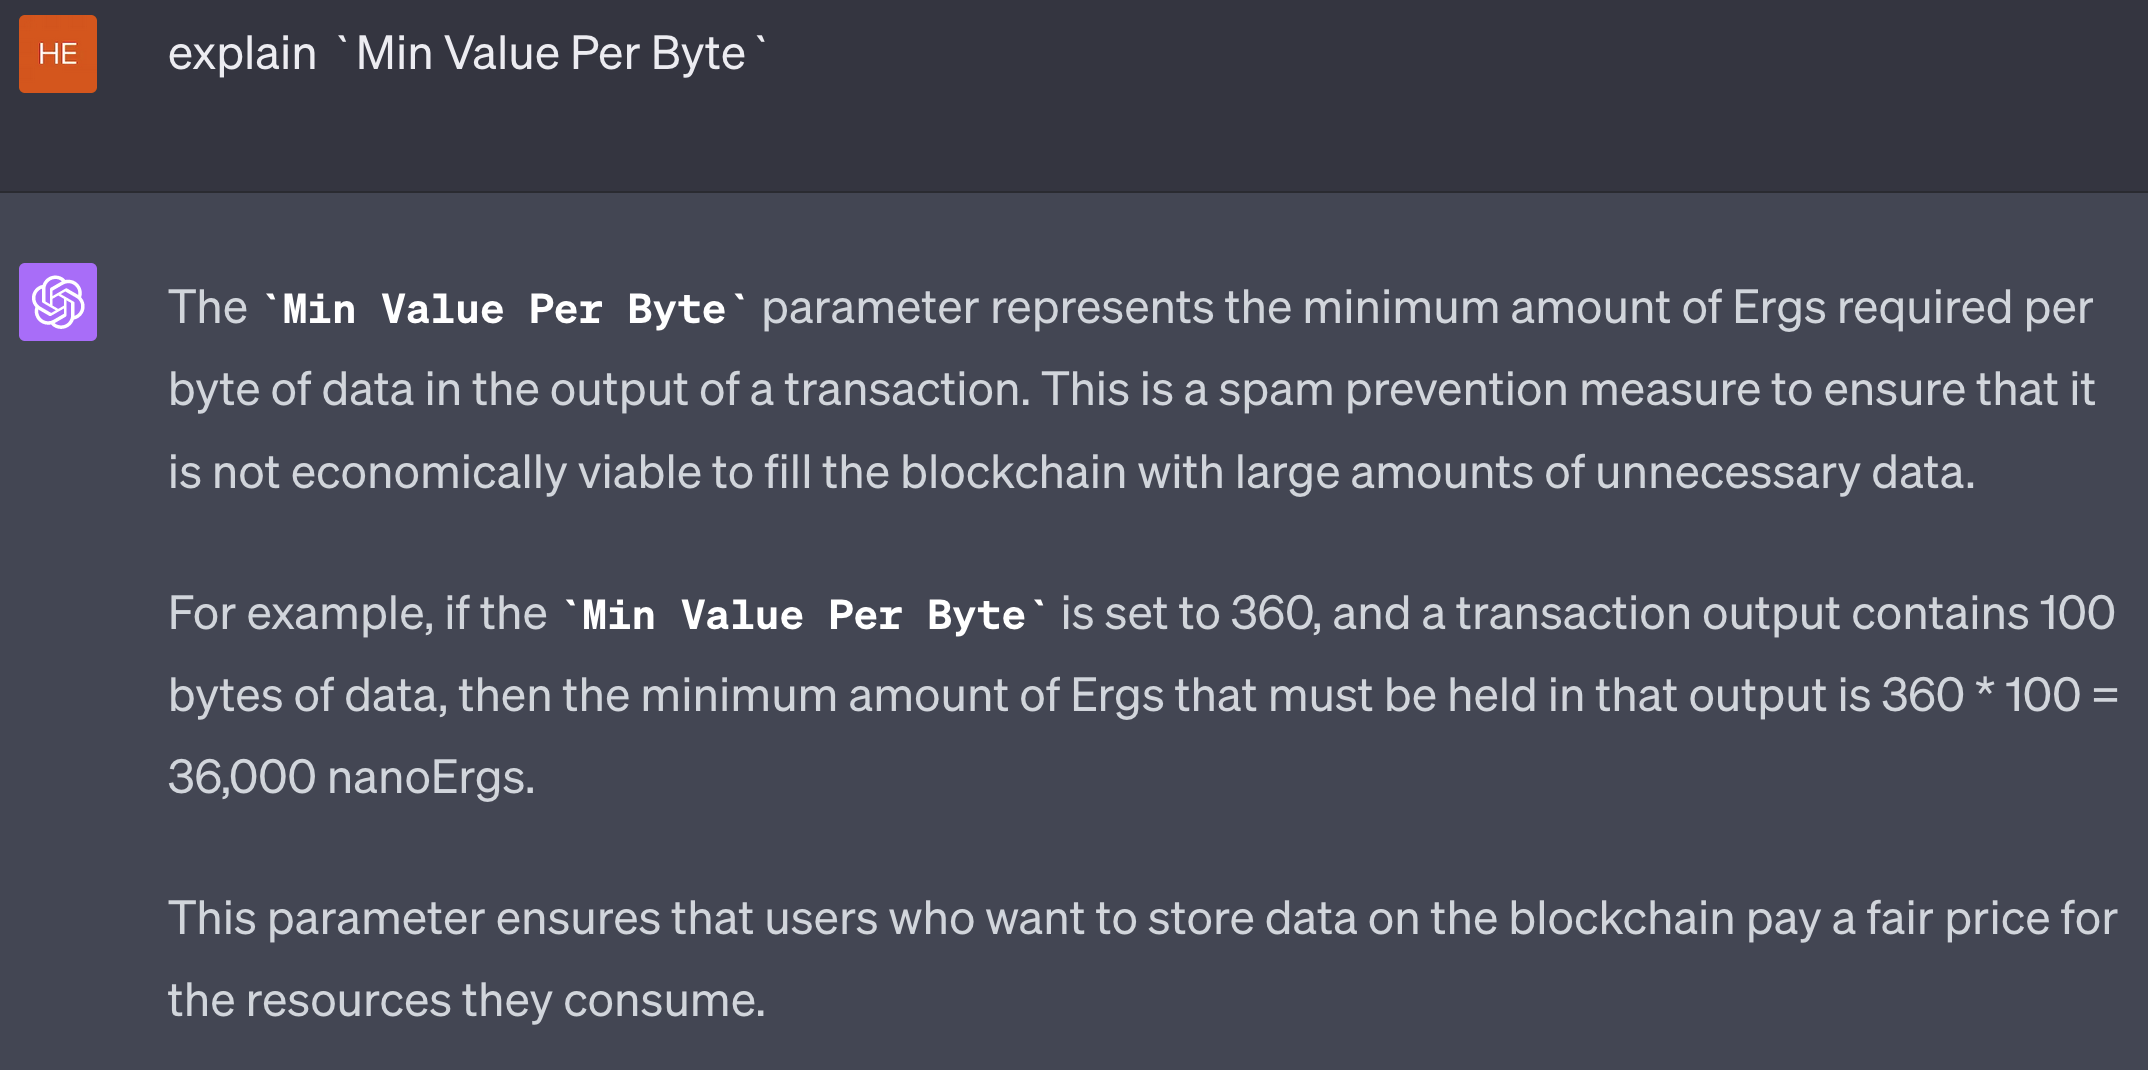2148x1070 pixels.
Task: Click the purple ChatGPT logo avatar
Action: pos(58,302)
